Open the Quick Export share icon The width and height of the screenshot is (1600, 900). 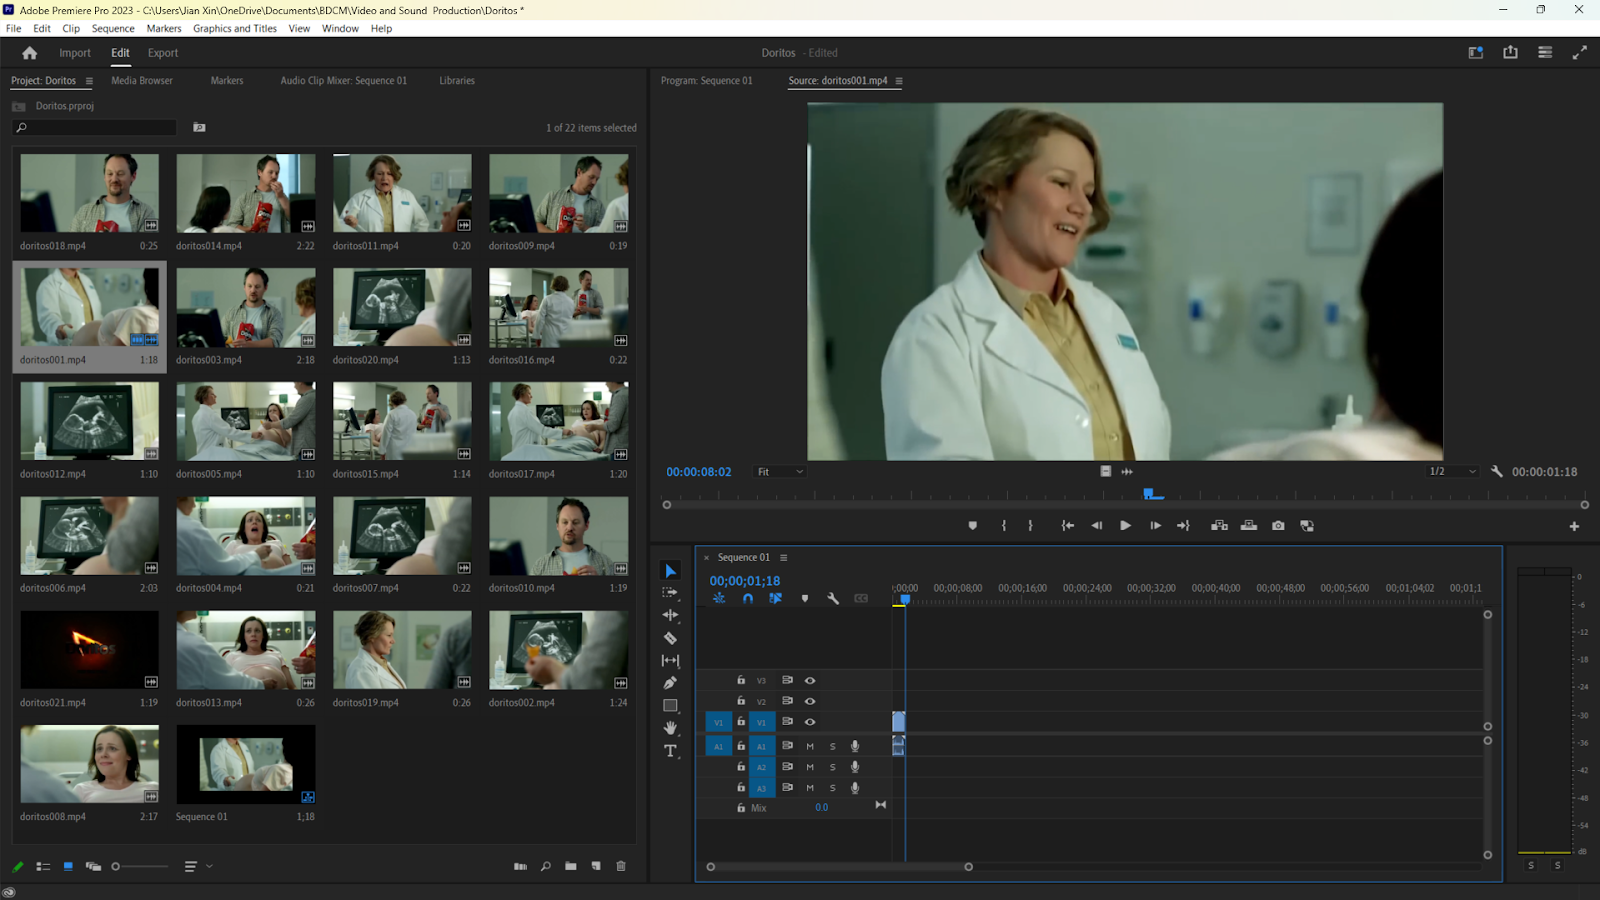pyautogui.click(x=1510, y=52)
